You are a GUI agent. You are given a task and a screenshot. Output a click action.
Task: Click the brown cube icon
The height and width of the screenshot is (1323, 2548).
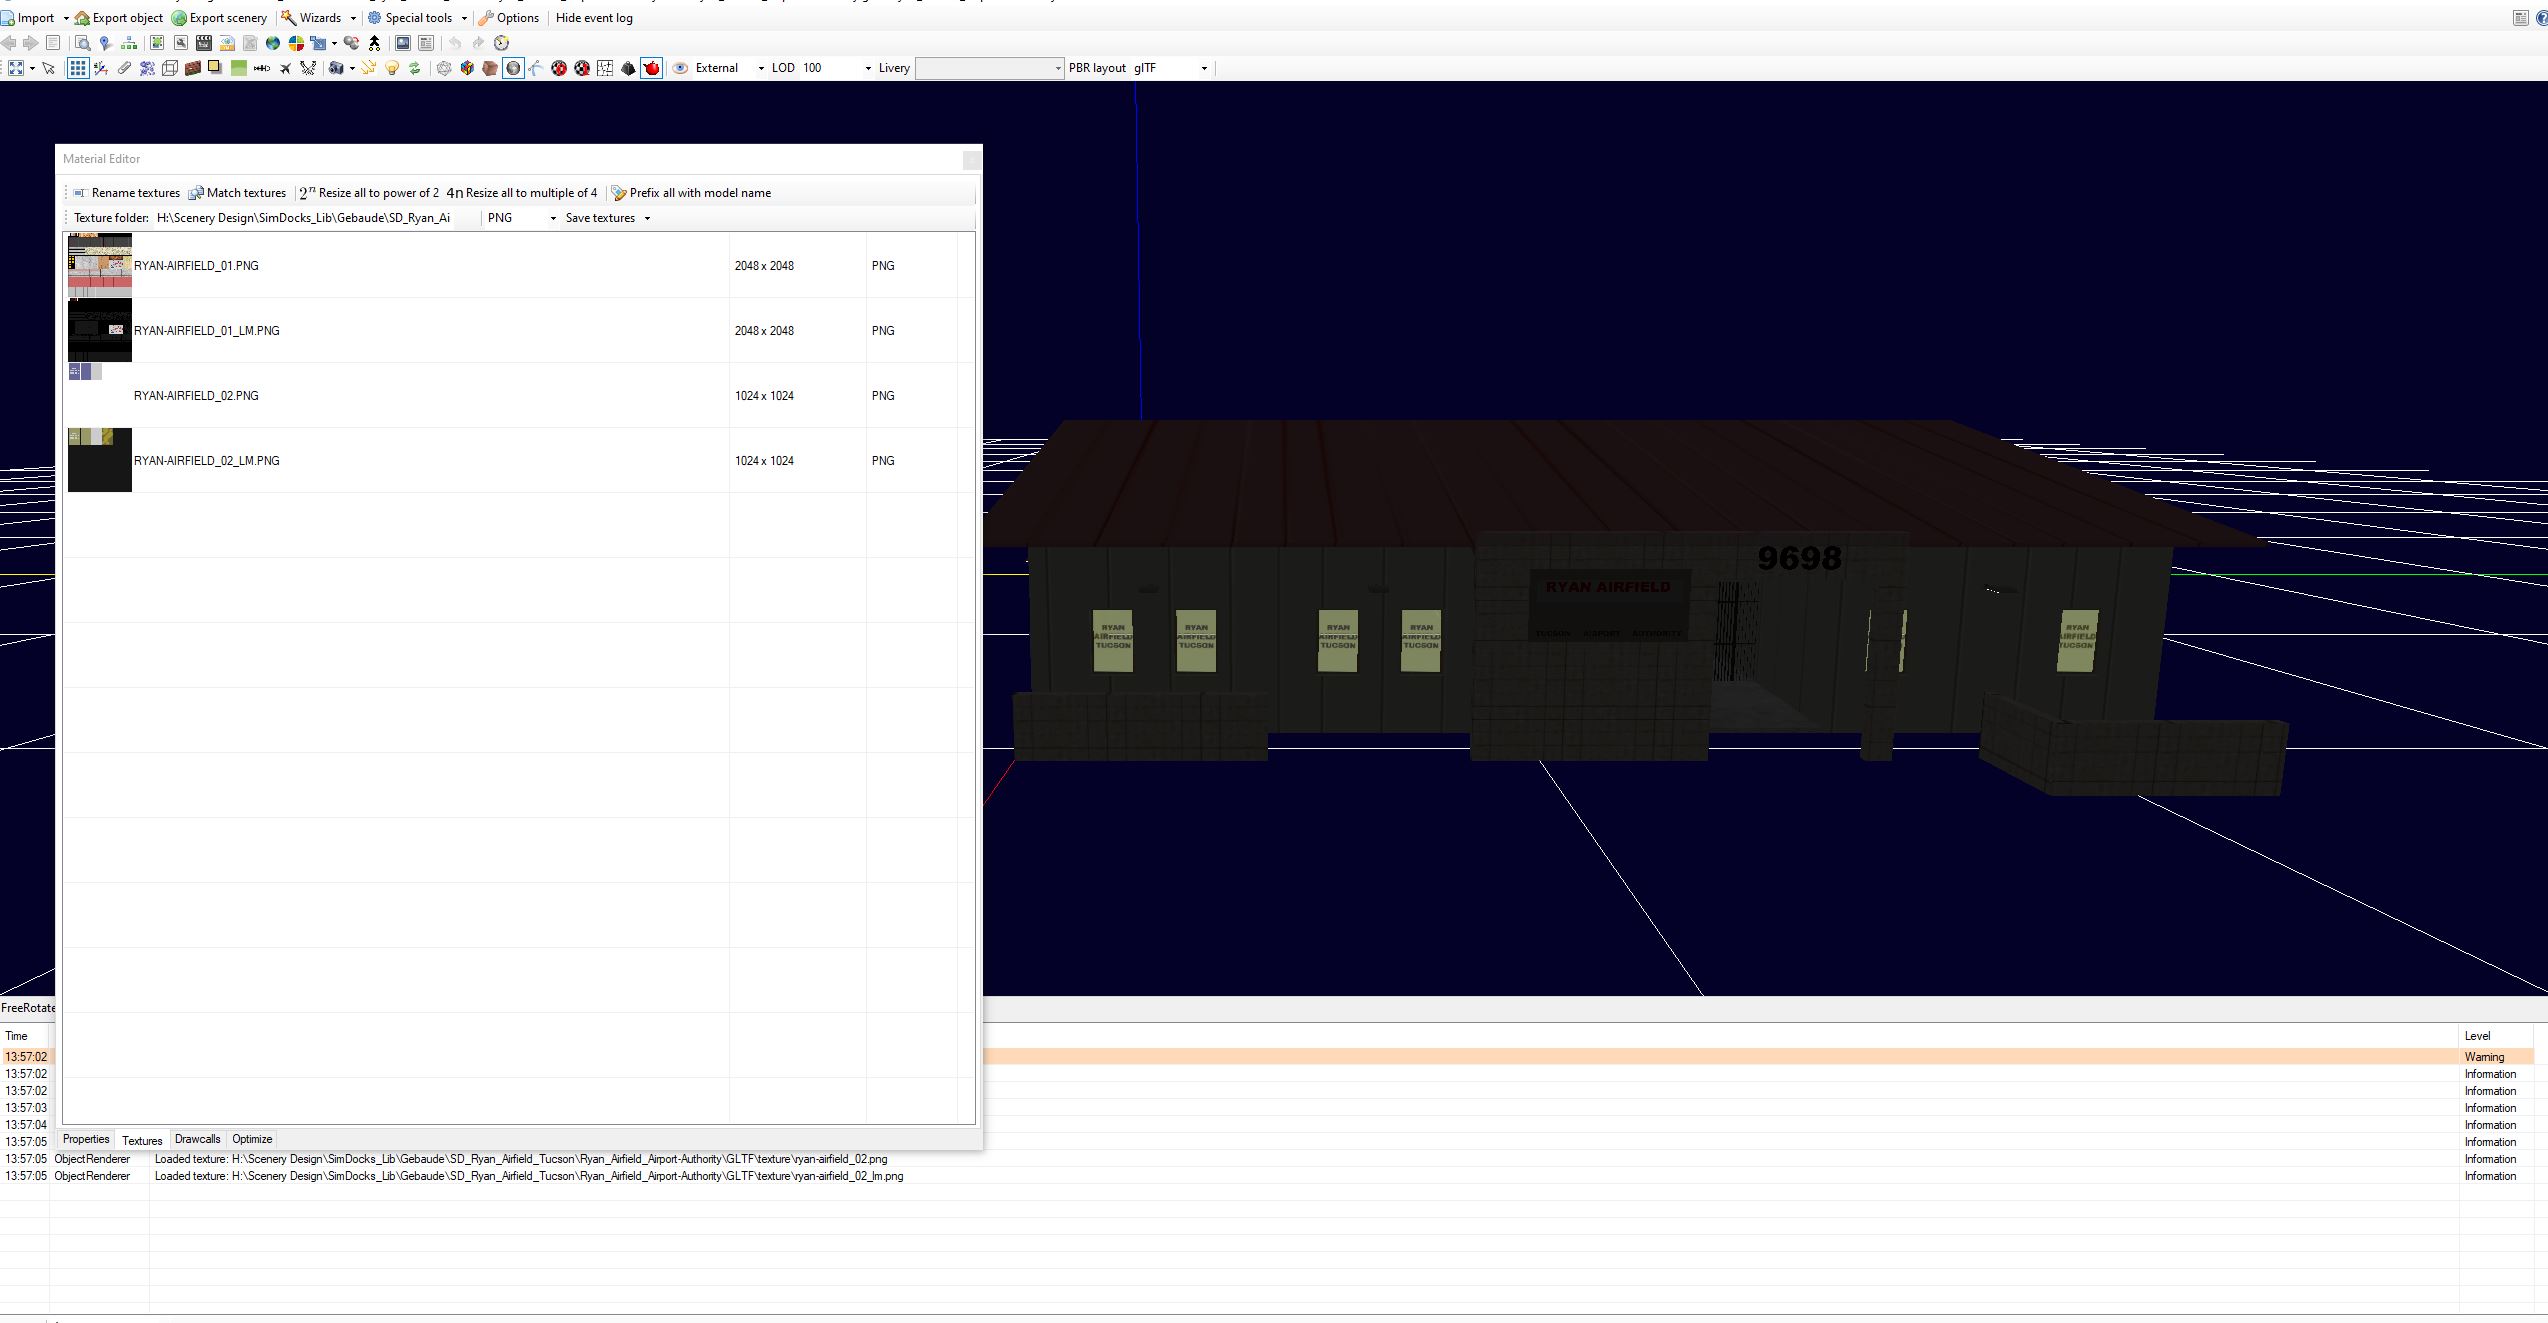(490, 68)
